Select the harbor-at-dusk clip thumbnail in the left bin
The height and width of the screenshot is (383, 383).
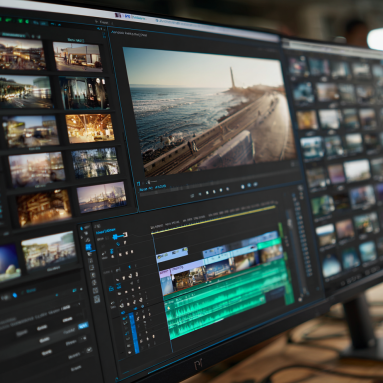[22, 54]
